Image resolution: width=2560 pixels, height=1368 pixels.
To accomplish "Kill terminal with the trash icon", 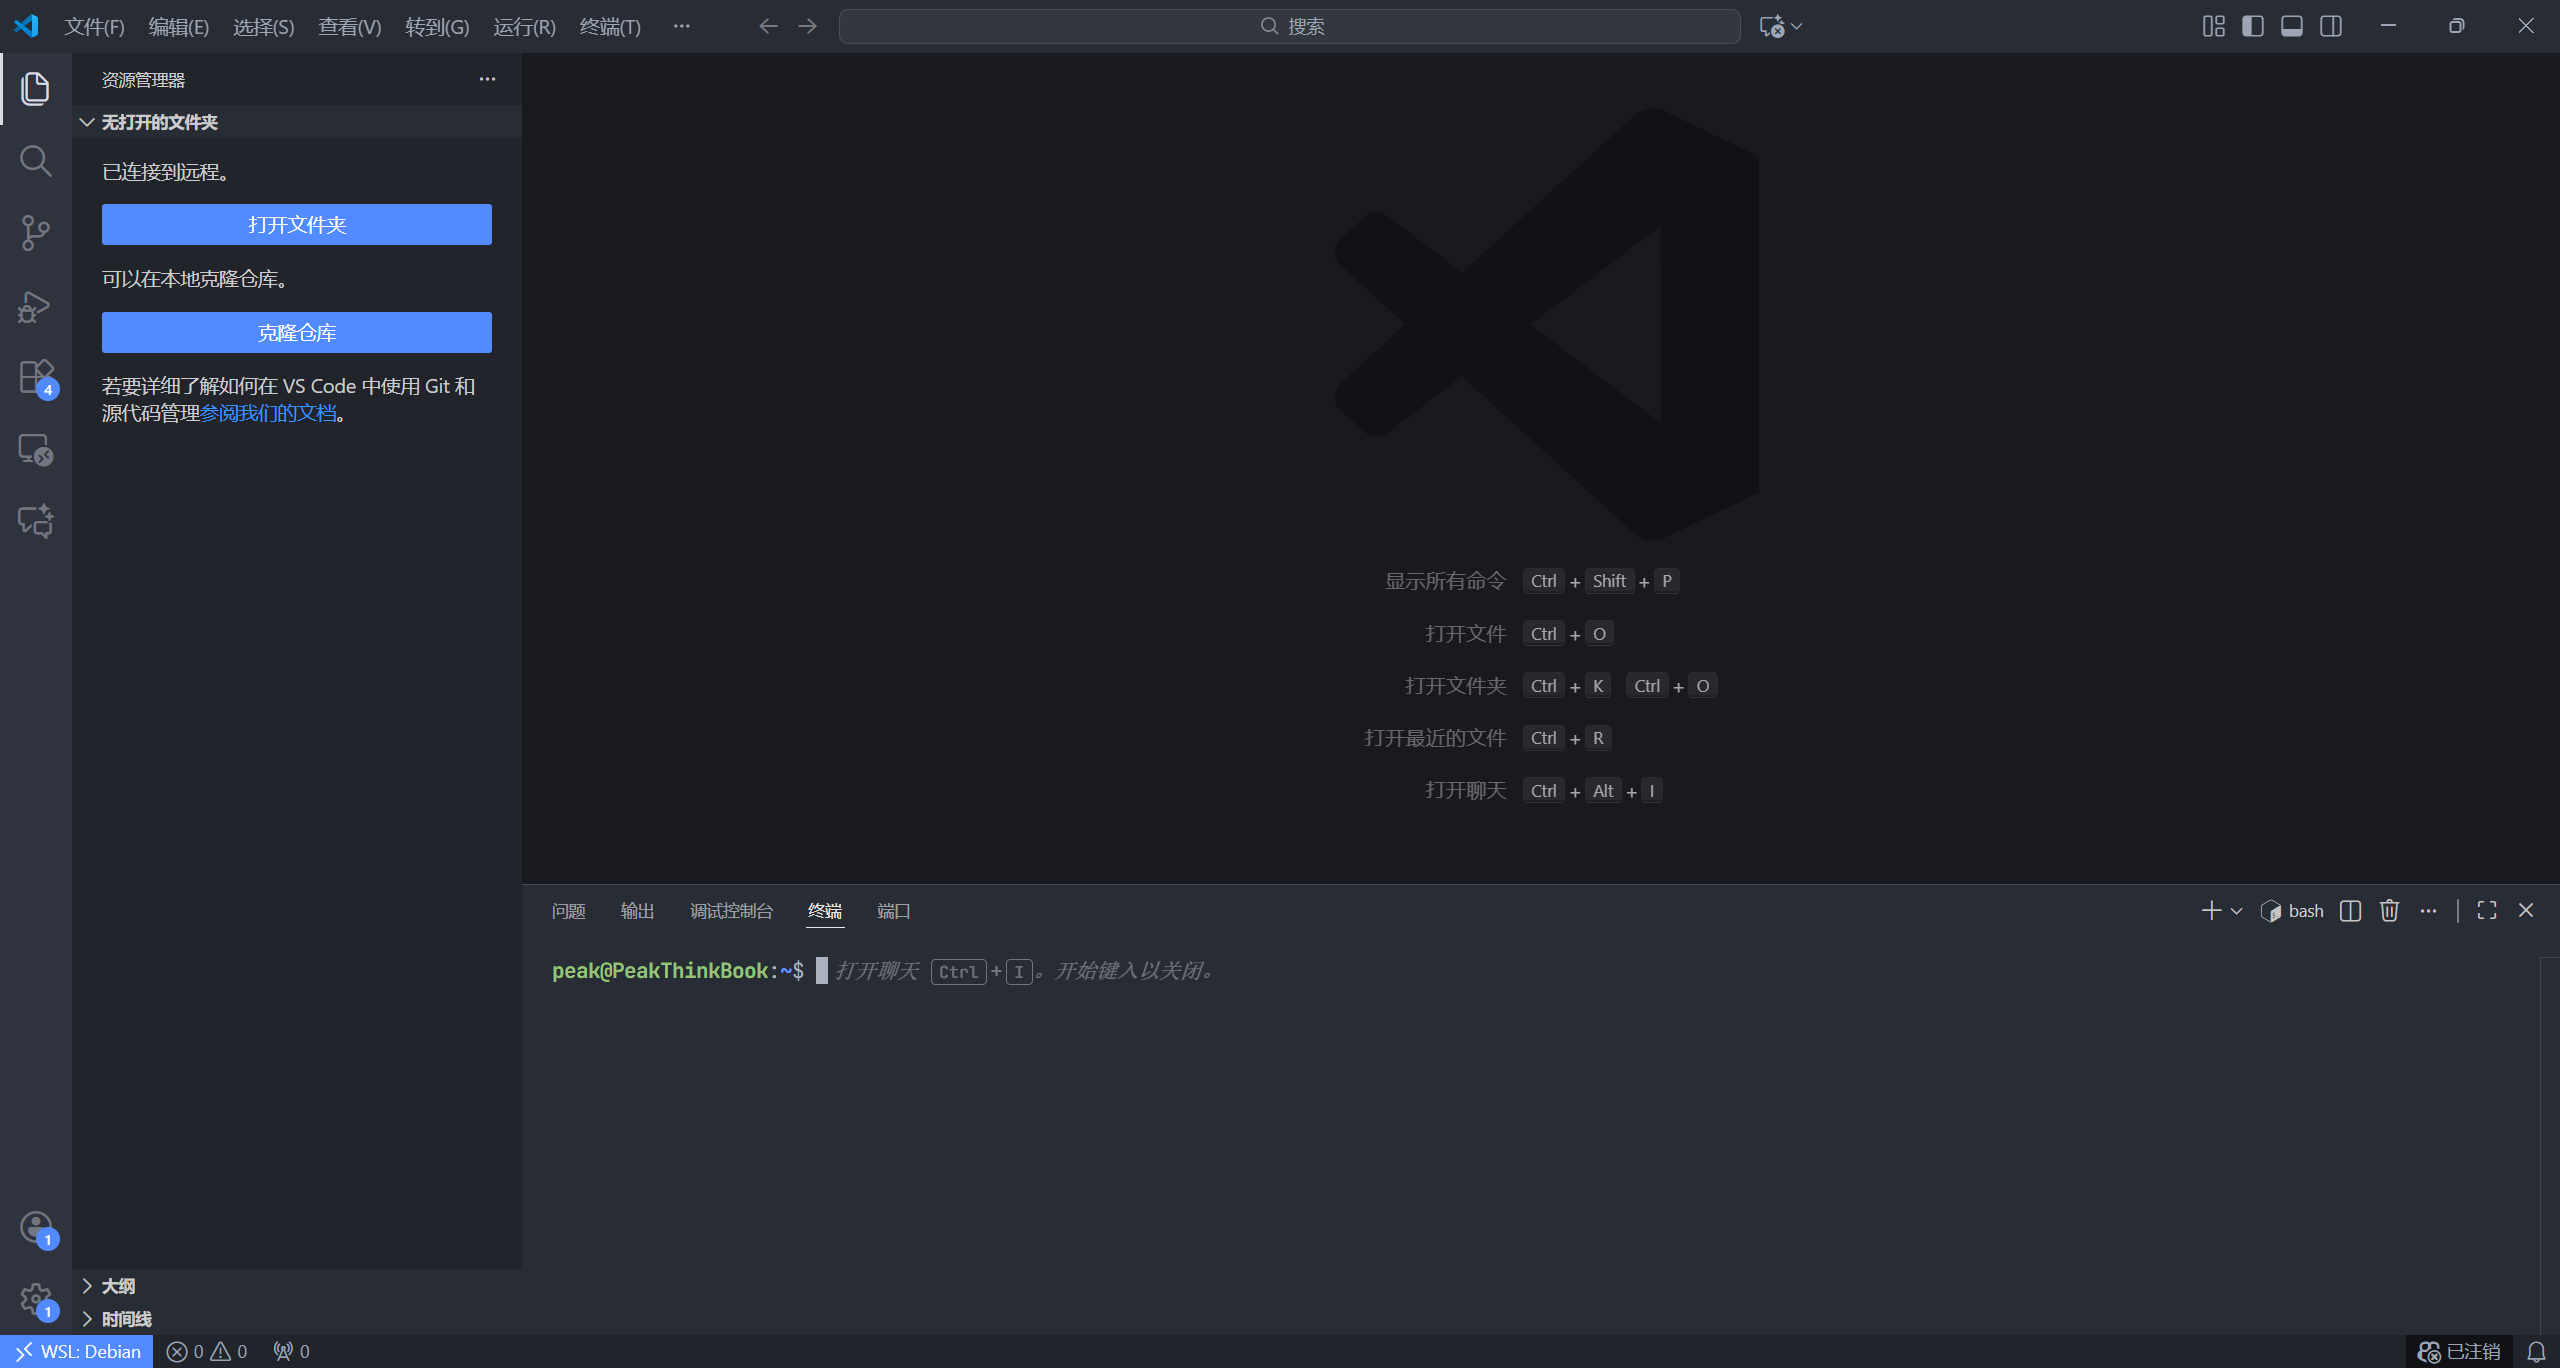I will click(2389, 911).
